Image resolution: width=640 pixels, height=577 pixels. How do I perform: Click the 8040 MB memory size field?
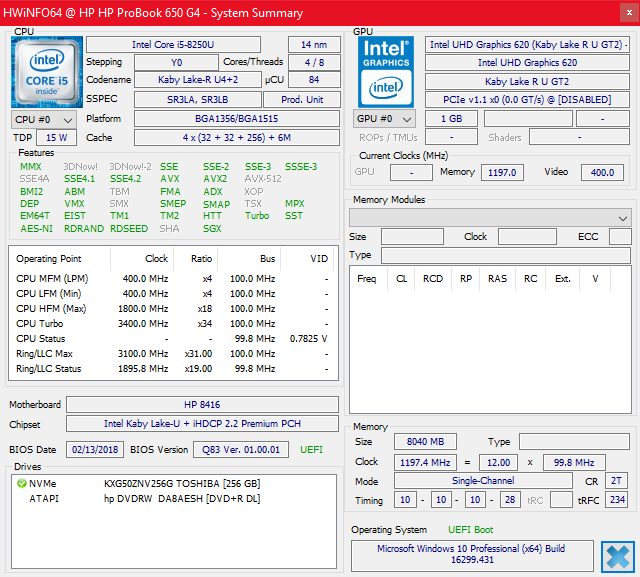(425, 442)
